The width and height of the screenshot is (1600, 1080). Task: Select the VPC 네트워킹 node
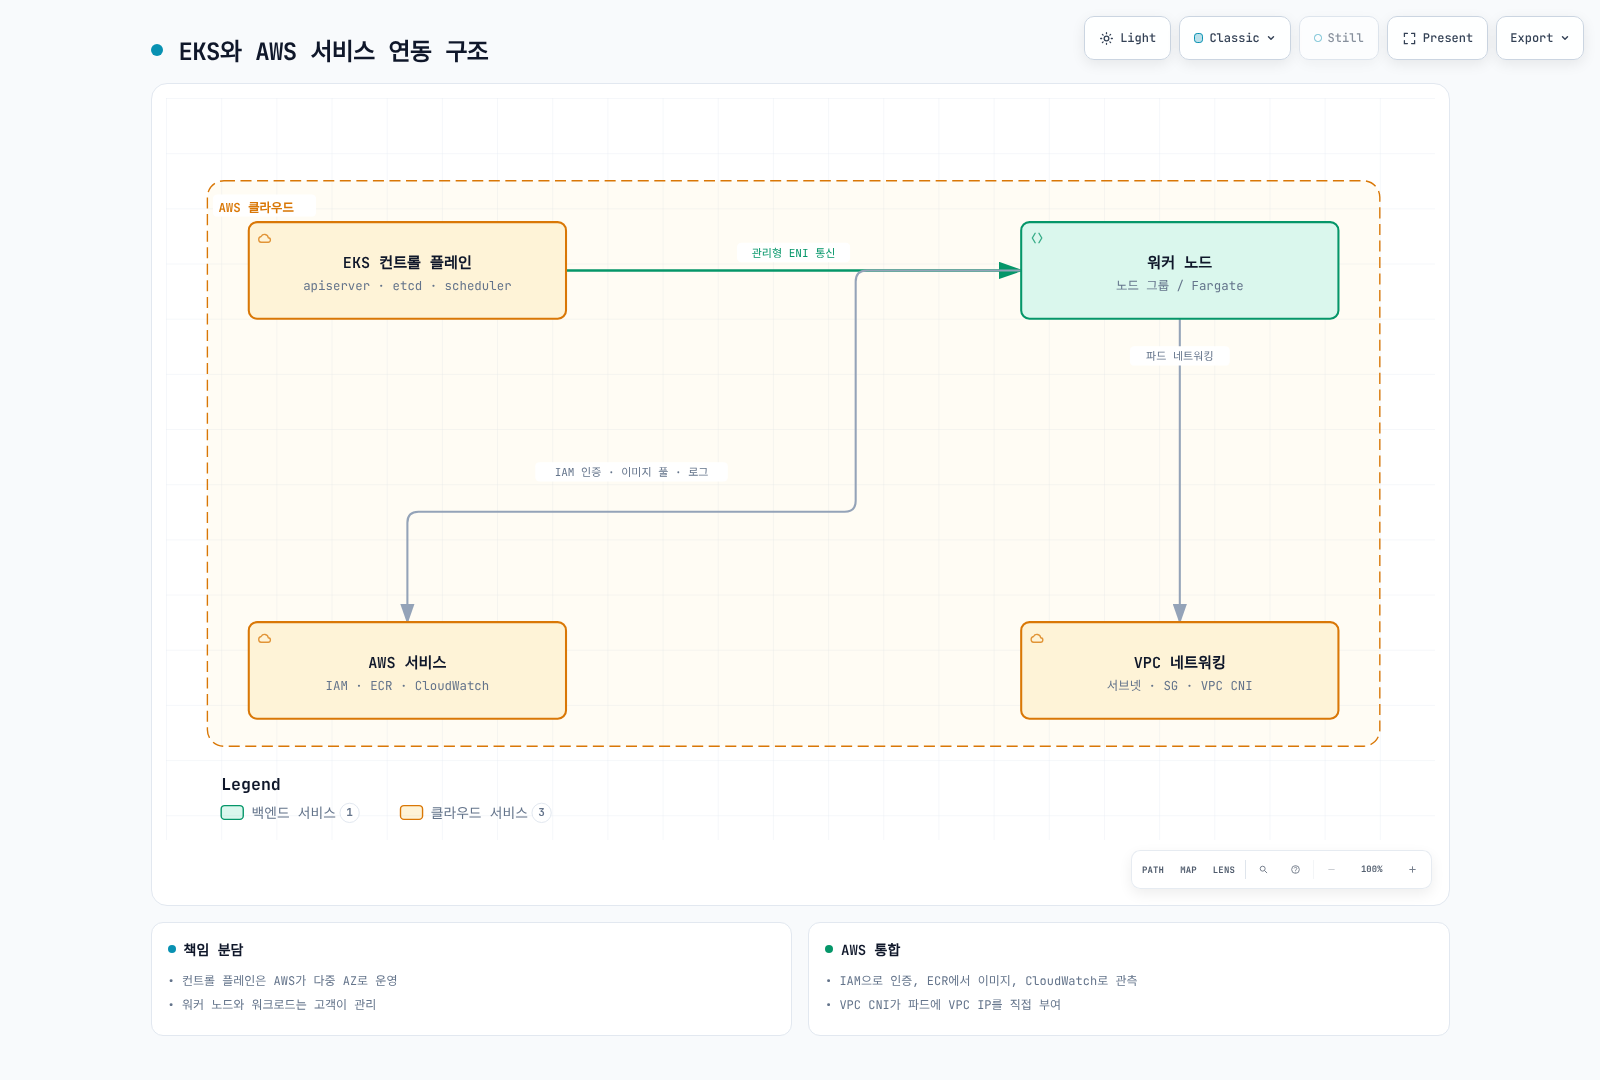(1179, 671)
